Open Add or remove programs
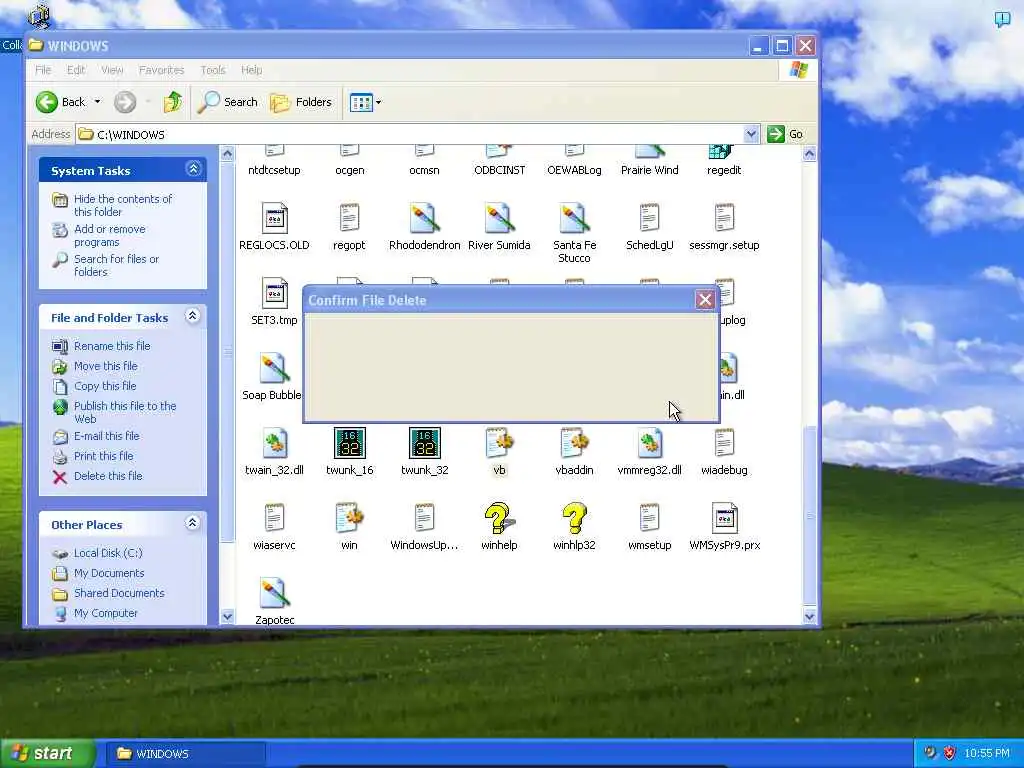The image size is (1024, 768). (x=110, y=236)
